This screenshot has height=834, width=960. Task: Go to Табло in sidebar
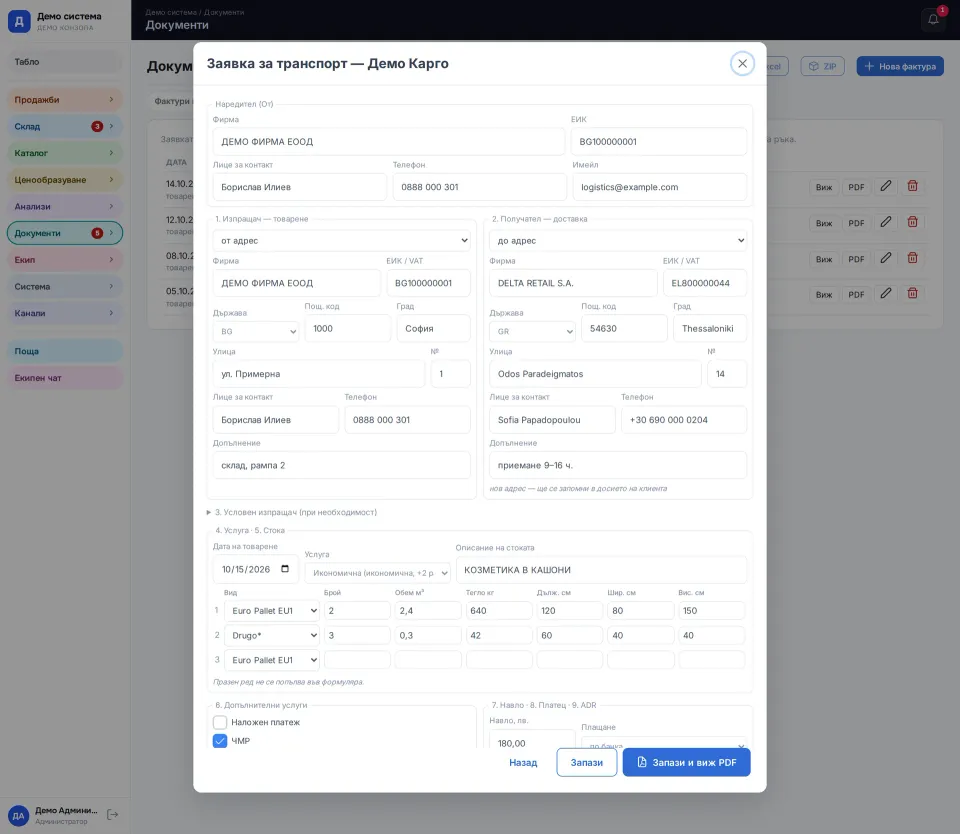pos(64,62)
